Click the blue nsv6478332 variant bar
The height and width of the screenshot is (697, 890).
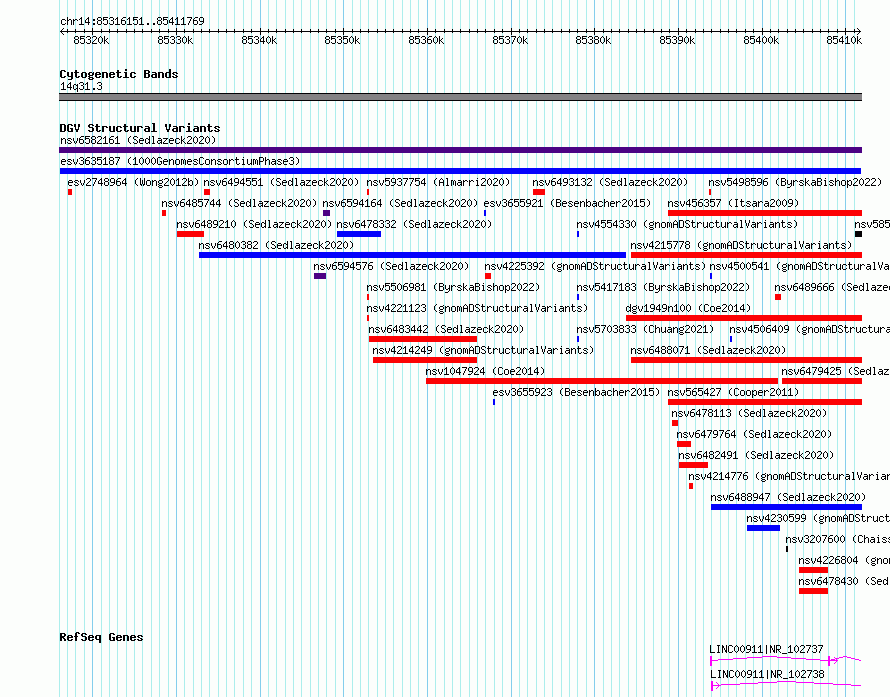pos(359,234)
